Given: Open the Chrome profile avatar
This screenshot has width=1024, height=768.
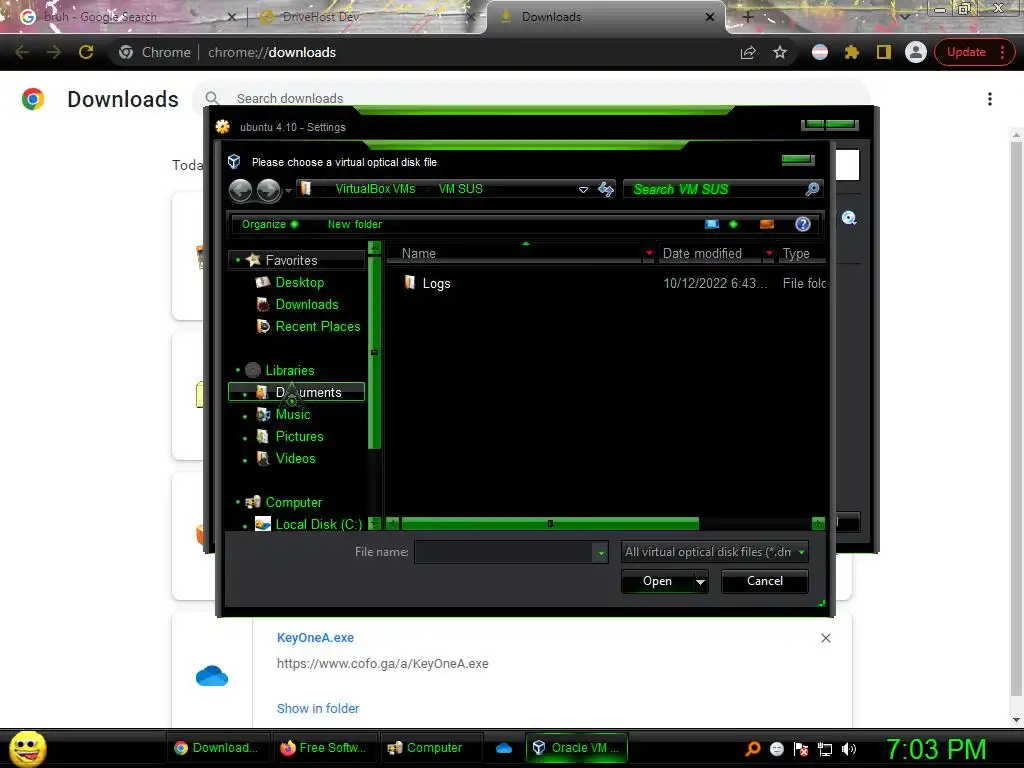Looking at the screenshot, I should [916, 52].
